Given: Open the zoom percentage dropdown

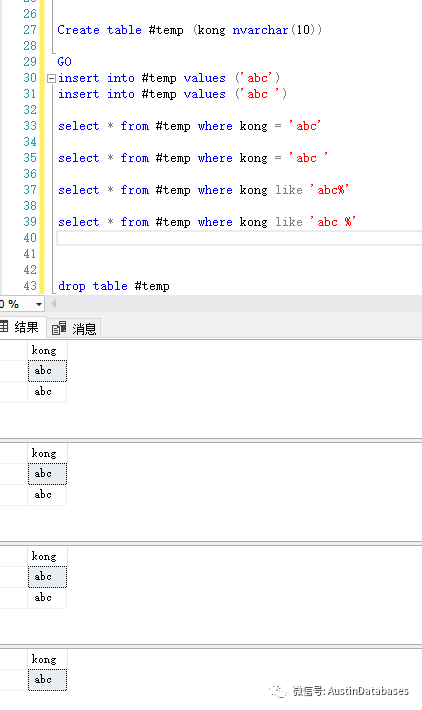Looking at the screenshot, I should pos(39,304).
